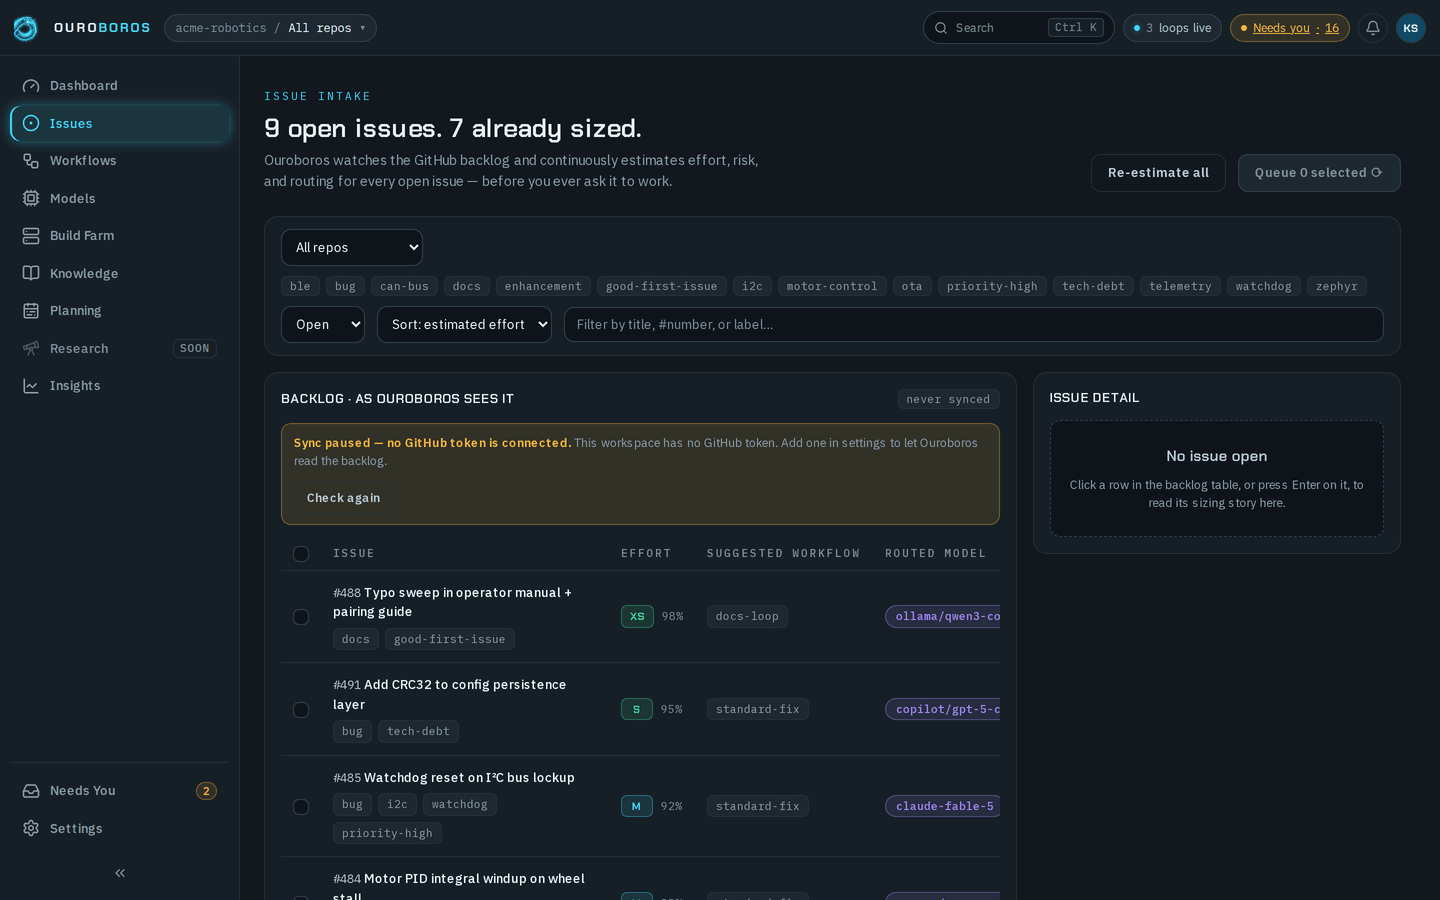Open notifications with the bell icon
The width and height of the screenshot is (1440, 900).
coord(1373,28)
